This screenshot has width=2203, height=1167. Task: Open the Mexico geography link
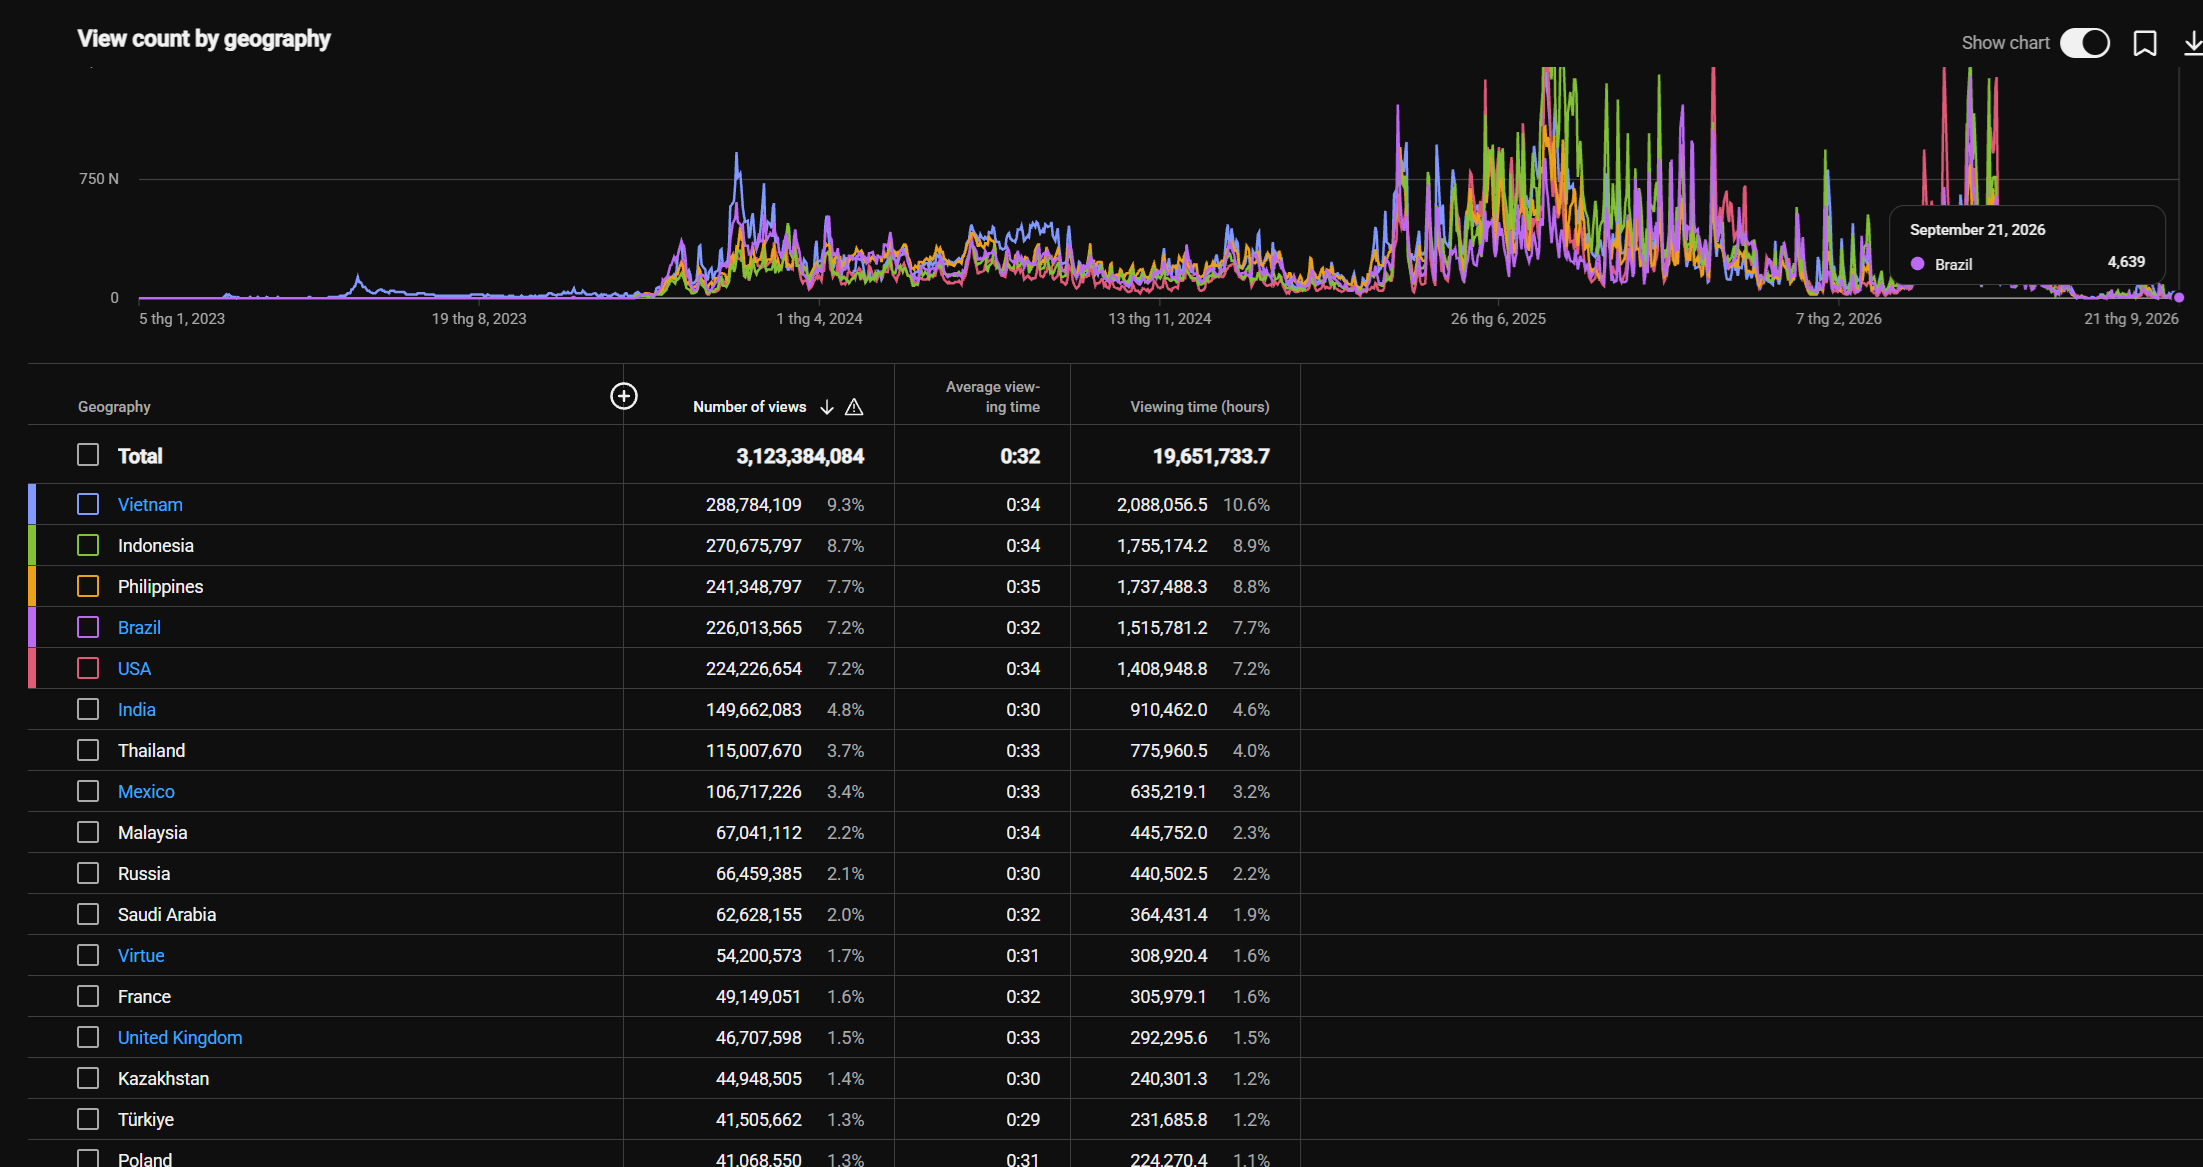point(146,792)
